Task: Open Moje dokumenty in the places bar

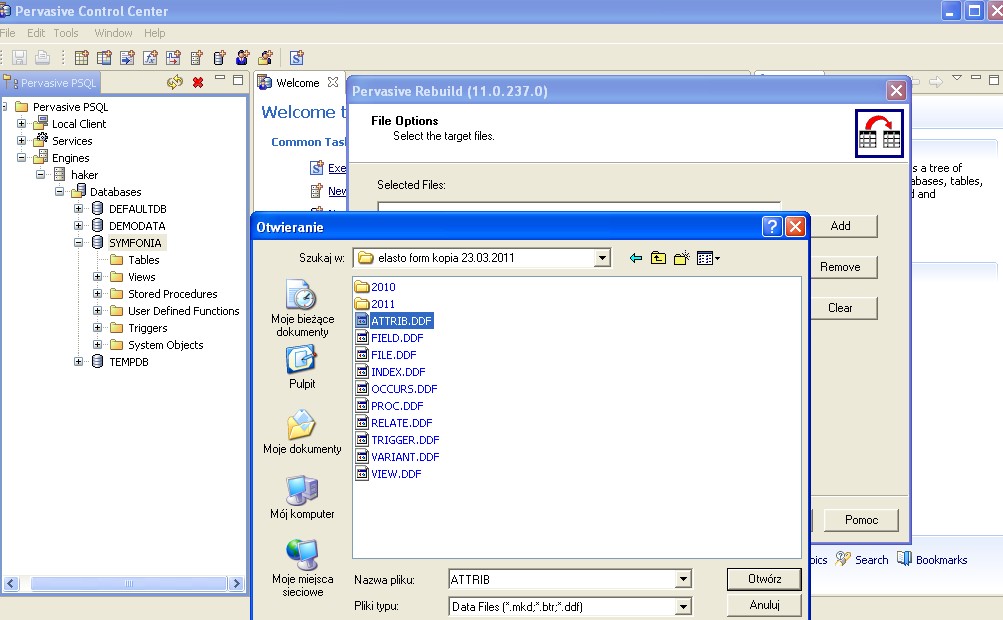Action: [x=302, y=433]
